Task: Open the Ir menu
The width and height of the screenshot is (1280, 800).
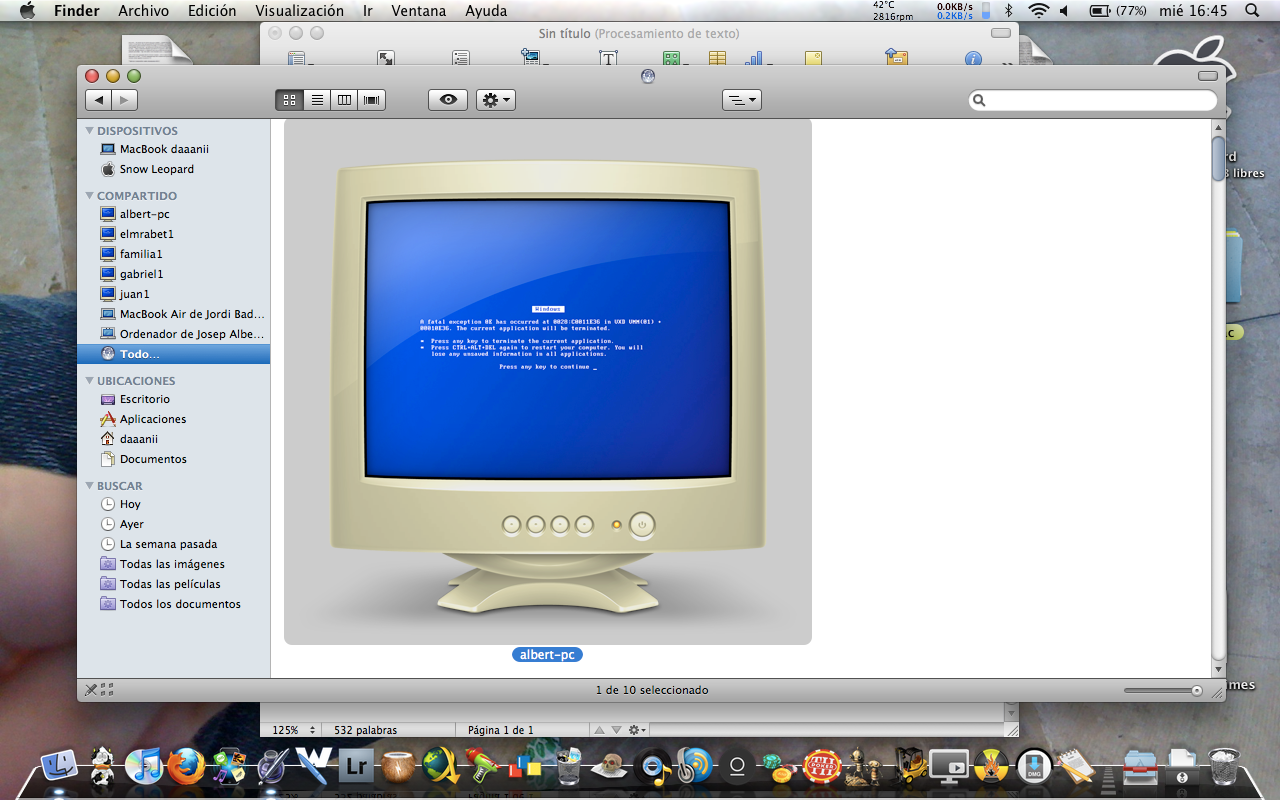Action: pyautogui.click(x=368, y=11)
